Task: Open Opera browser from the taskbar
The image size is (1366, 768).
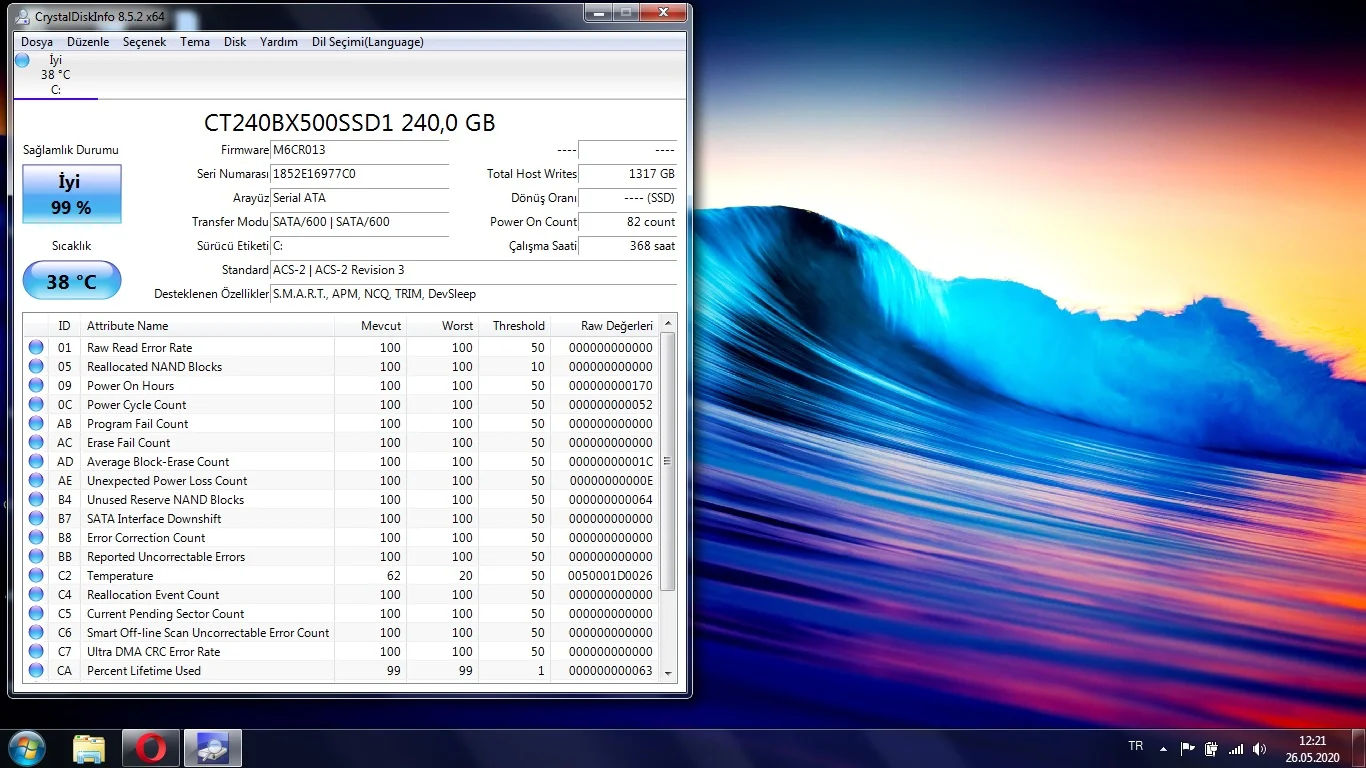Action: coord(151,748)
